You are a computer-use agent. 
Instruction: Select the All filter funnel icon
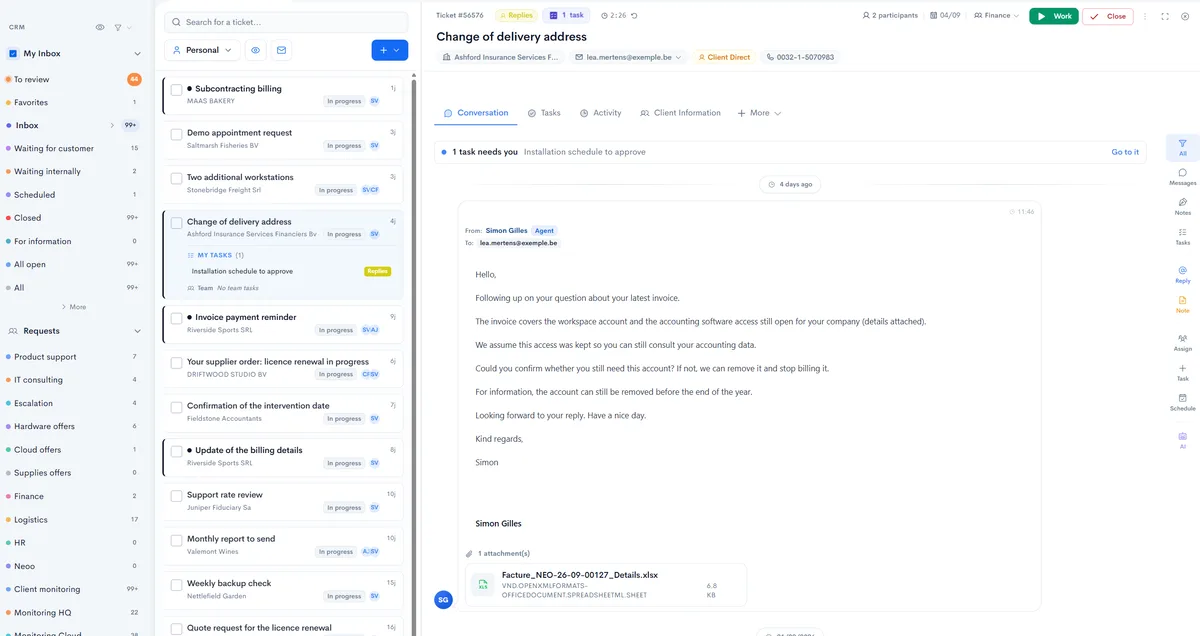pyautogui.click(x=1183, y=147)
